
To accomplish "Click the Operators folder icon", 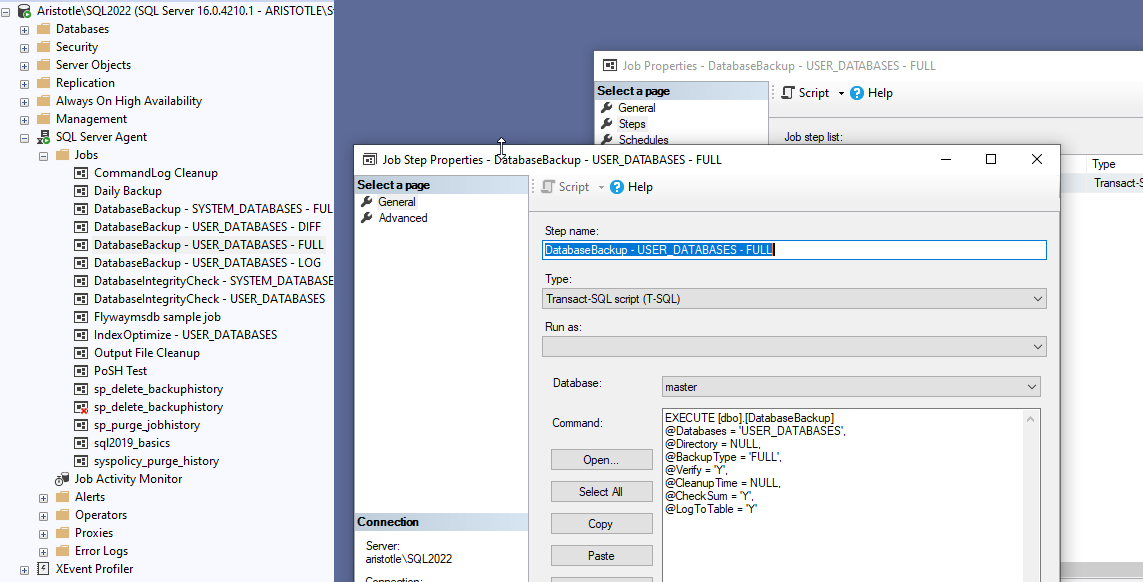I will (63, 515).
